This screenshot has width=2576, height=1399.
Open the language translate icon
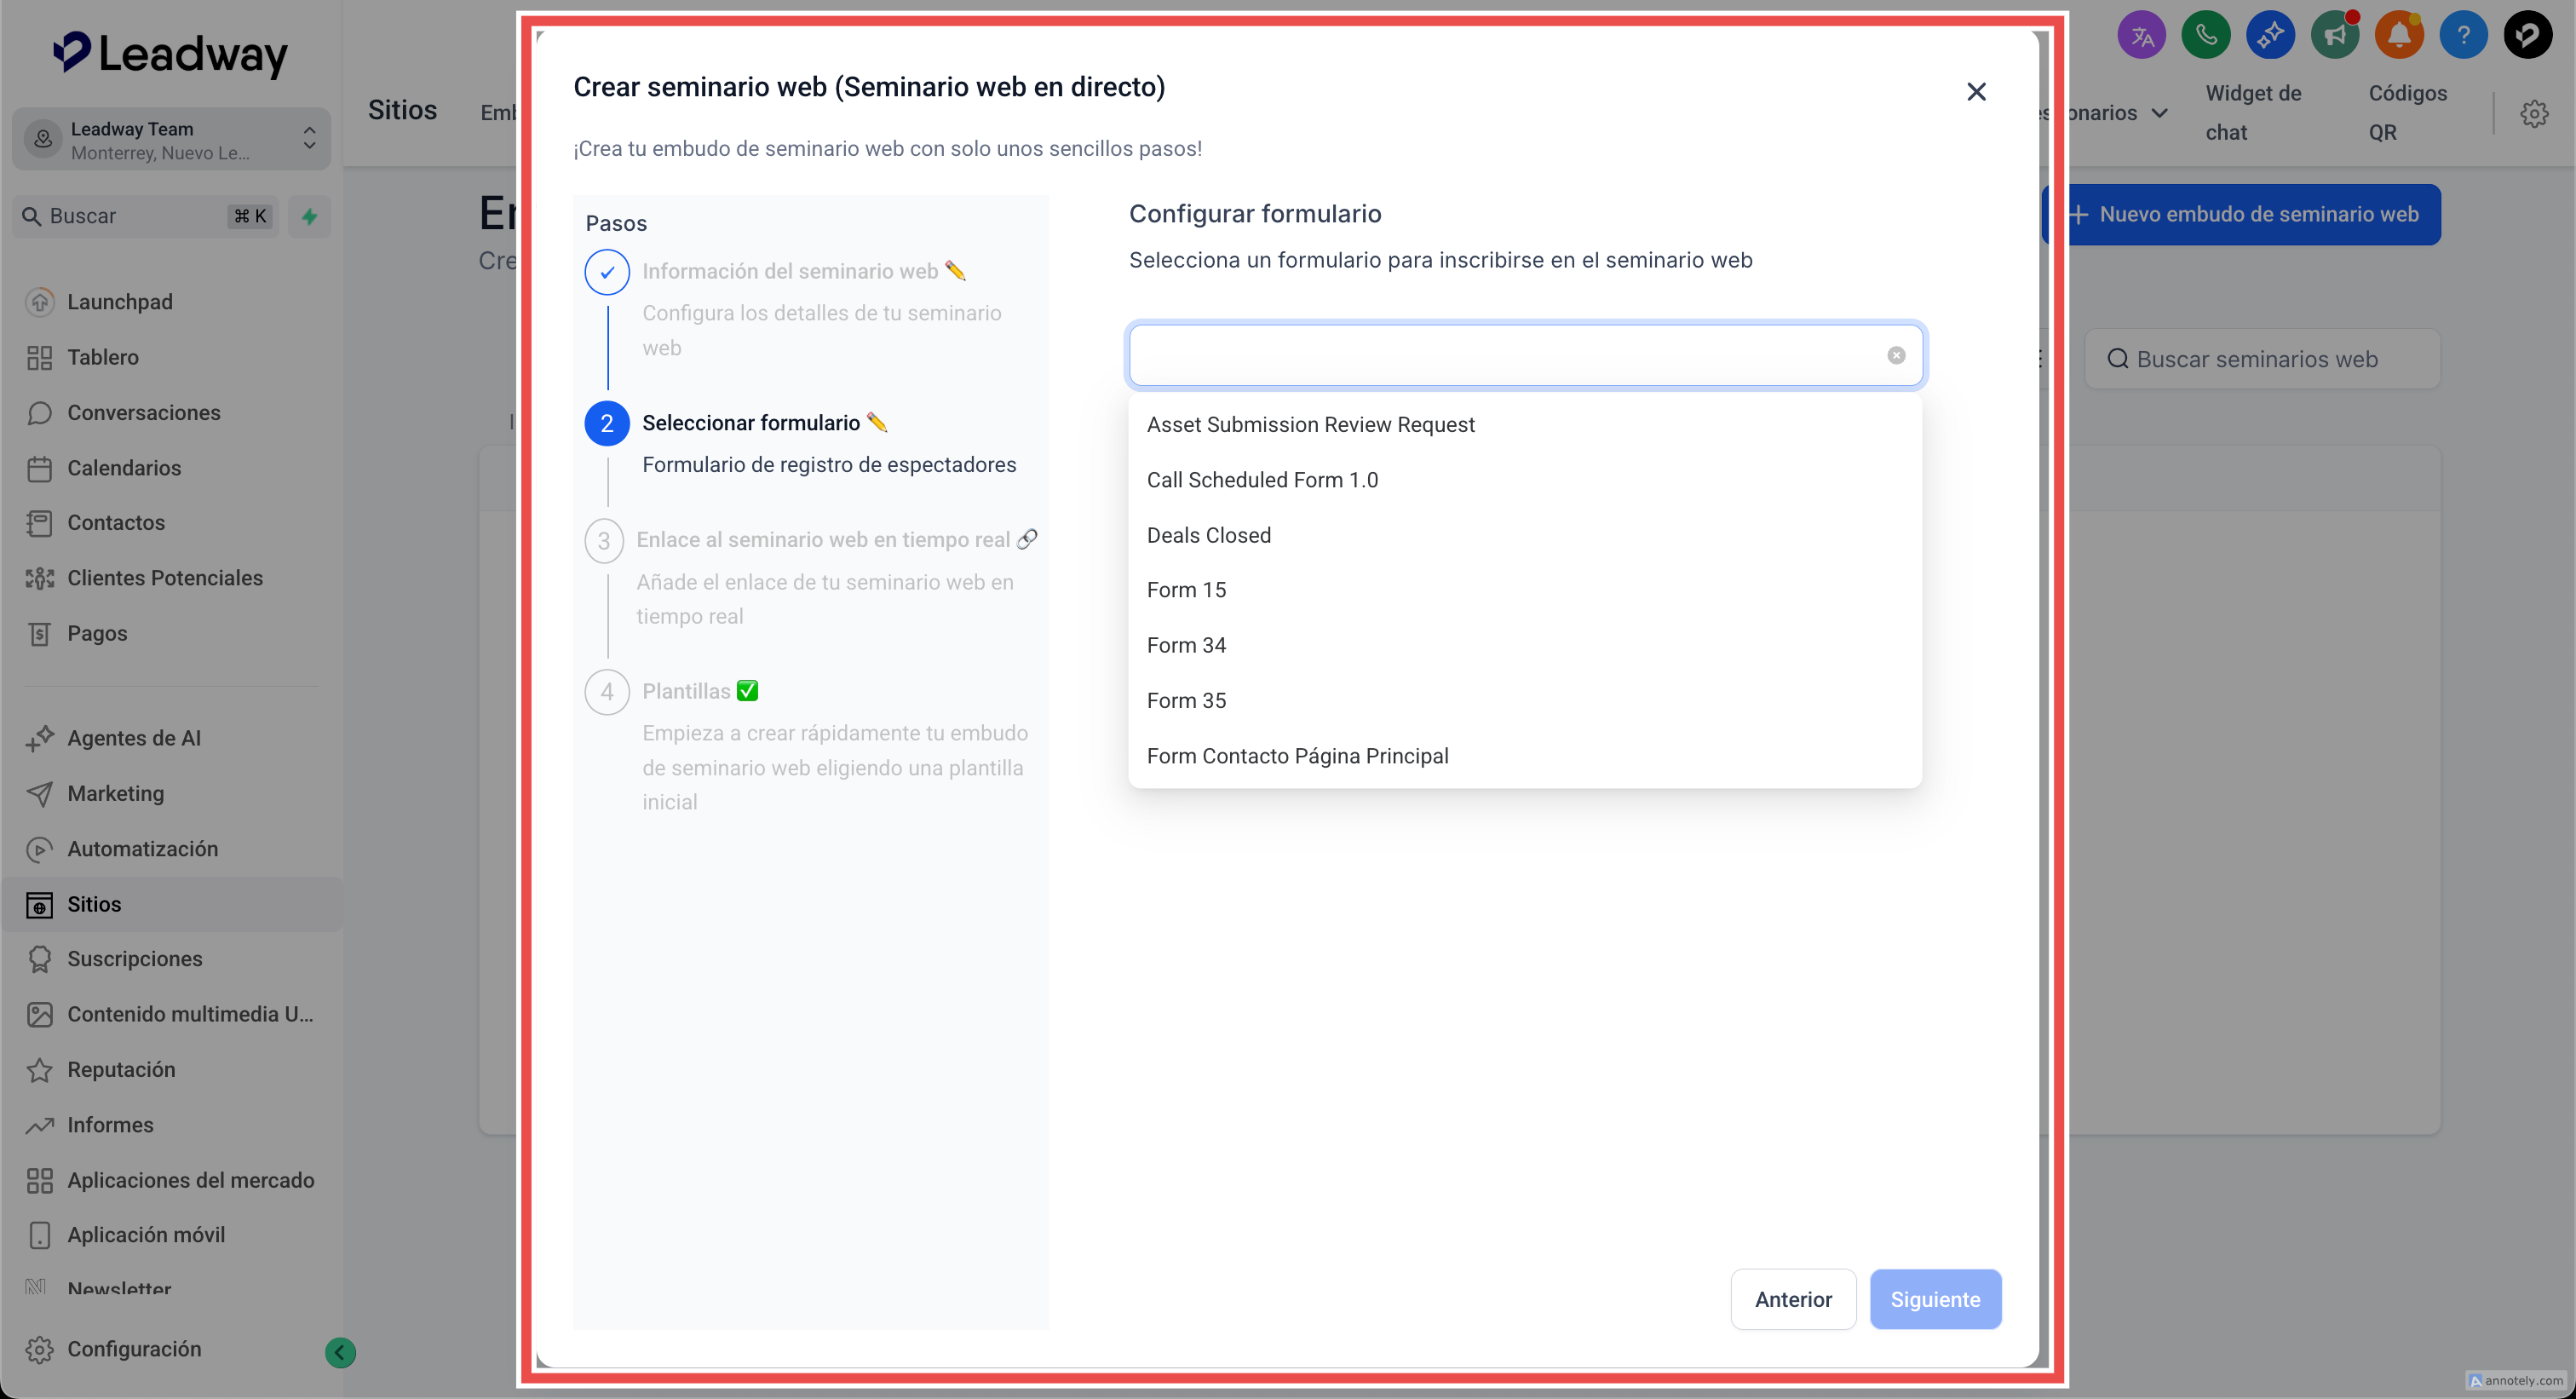point(2141,36)
